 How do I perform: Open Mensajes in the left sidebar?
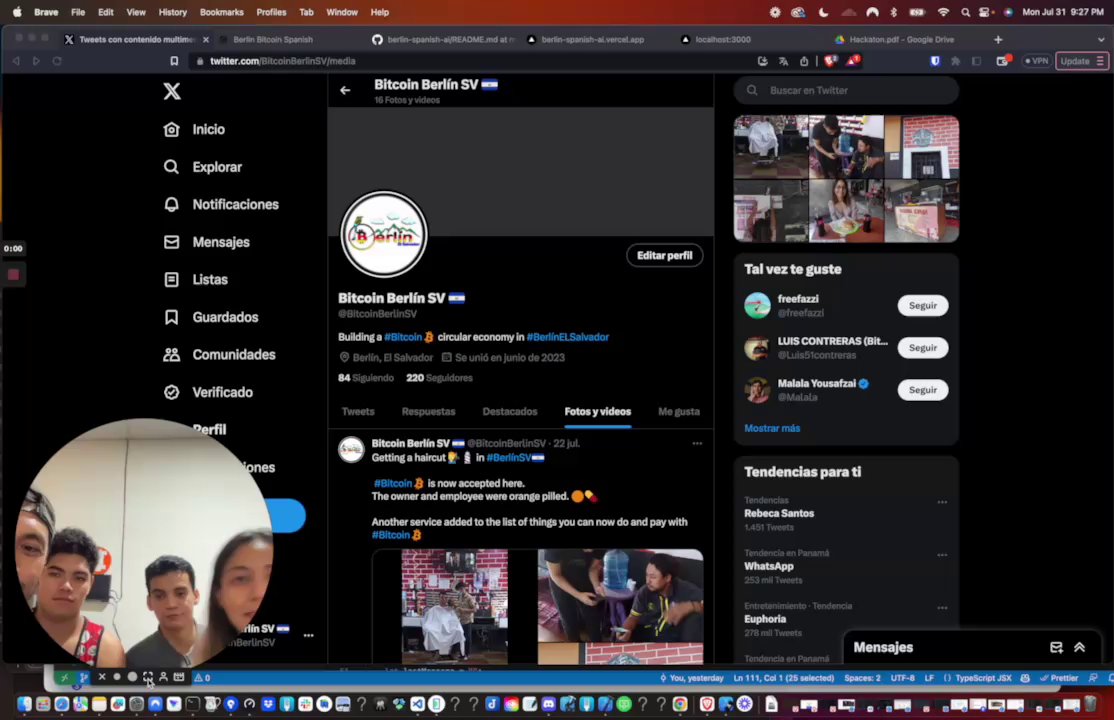[206, 242]
